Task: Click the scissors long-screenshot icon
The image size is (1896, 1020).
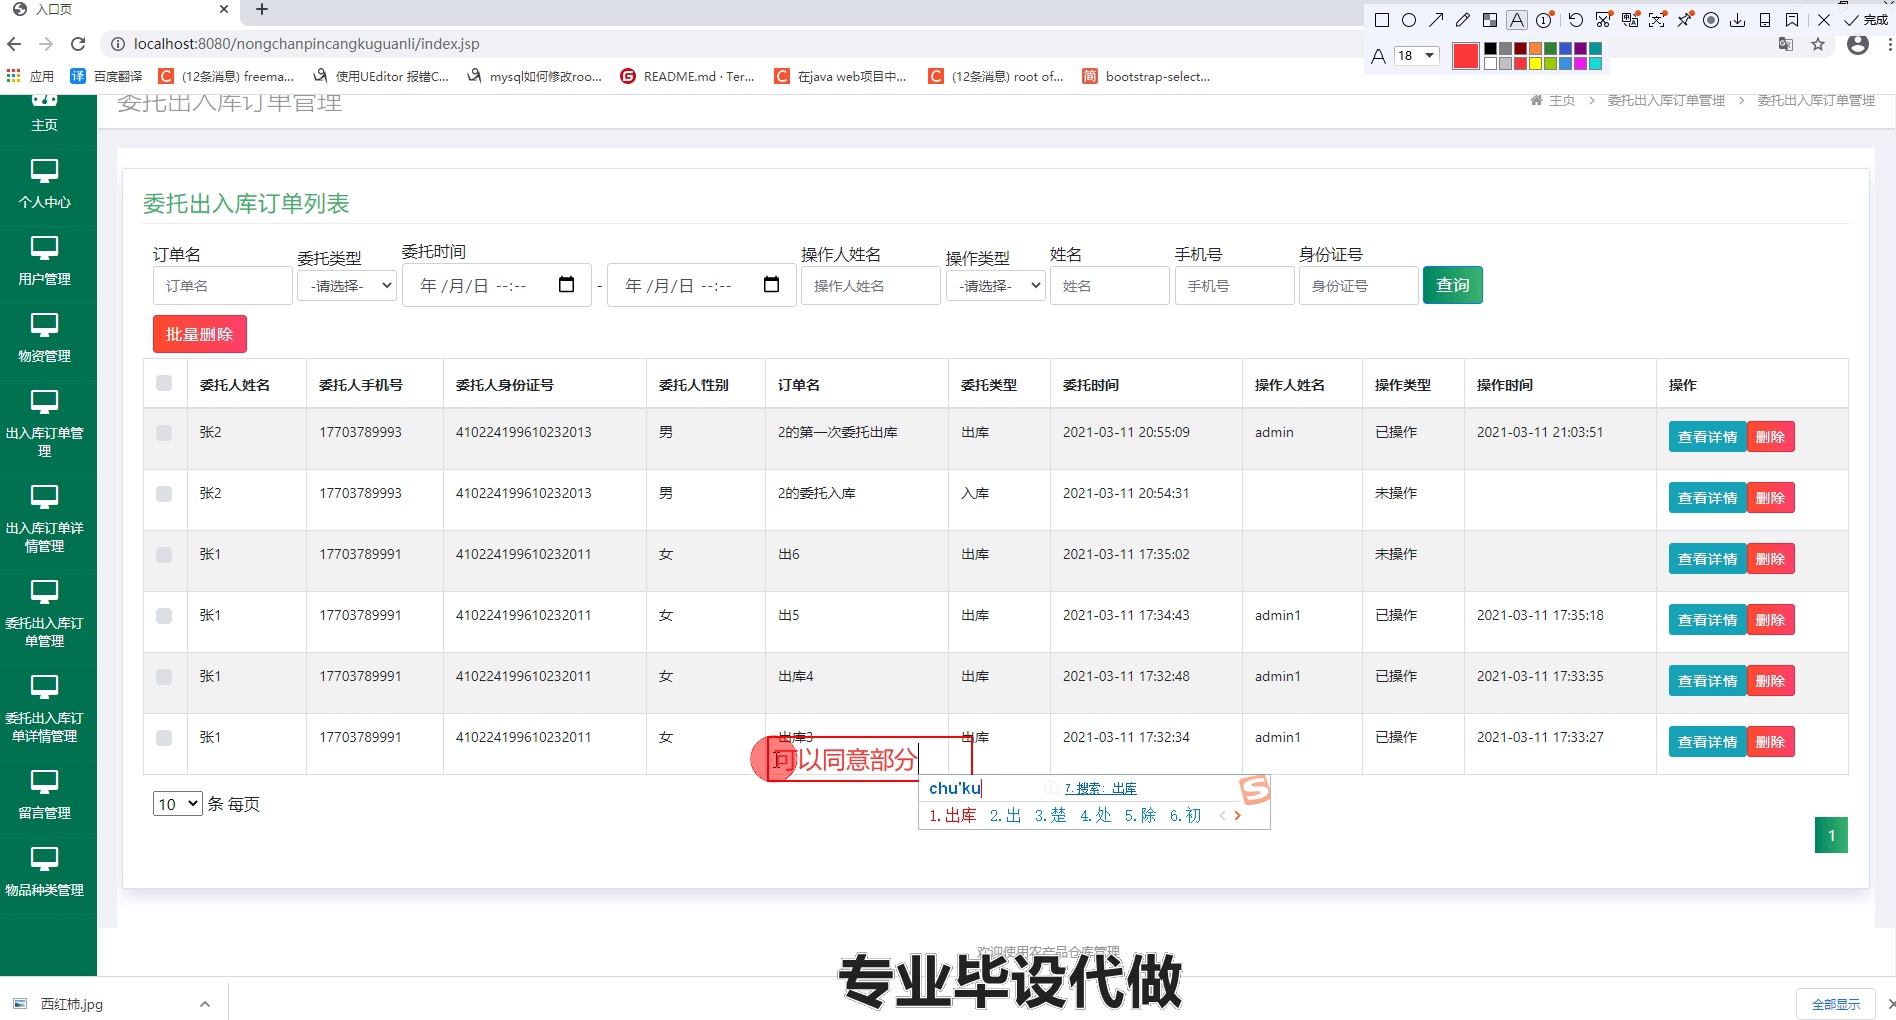Action: (1603, 20)
